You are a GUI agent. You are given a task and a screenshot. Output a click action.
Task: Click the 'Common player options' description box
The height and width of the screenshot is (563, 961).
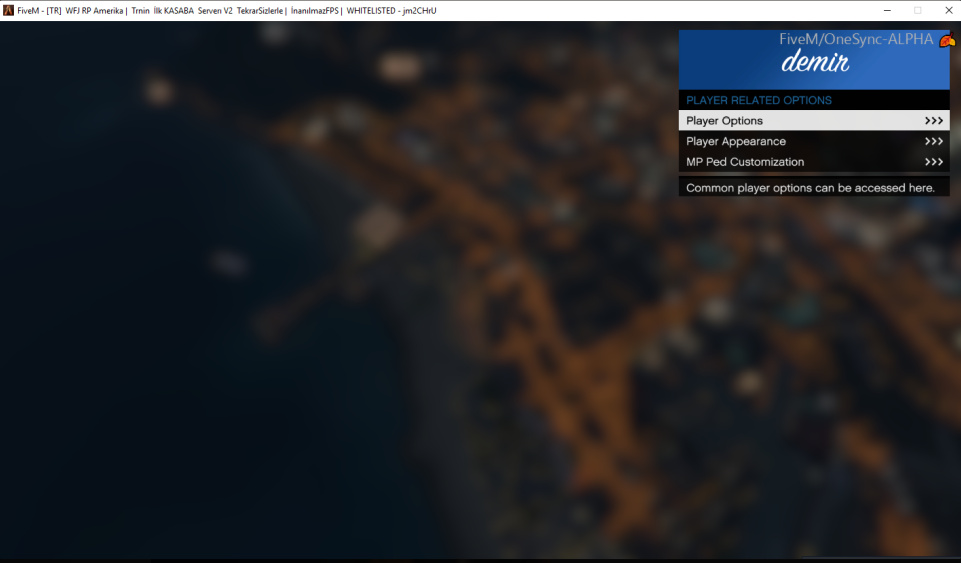814,187
